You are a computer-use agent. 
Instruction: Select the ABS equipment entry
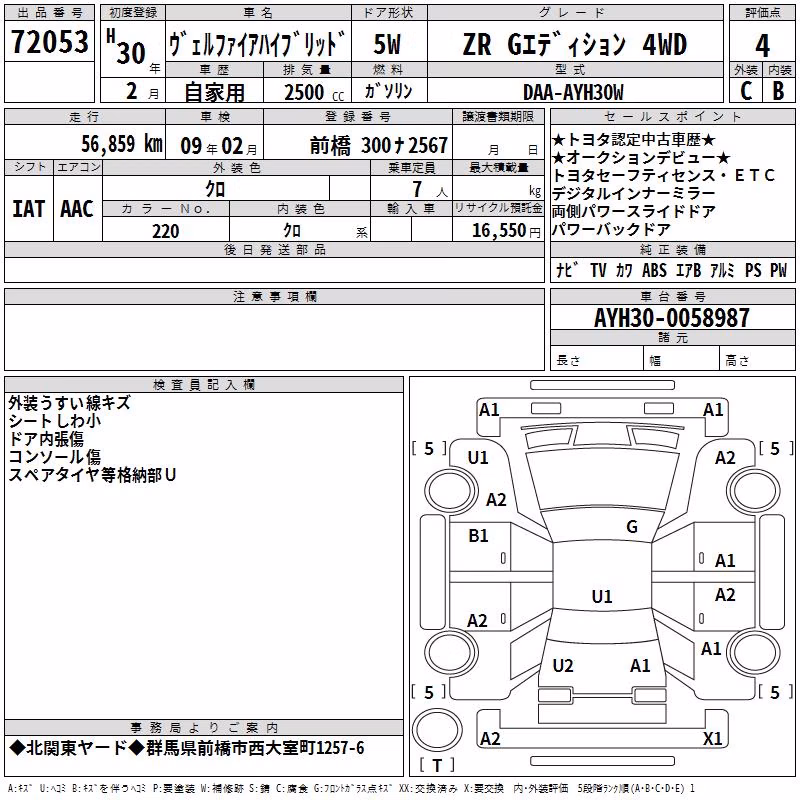tap(654, 270)
